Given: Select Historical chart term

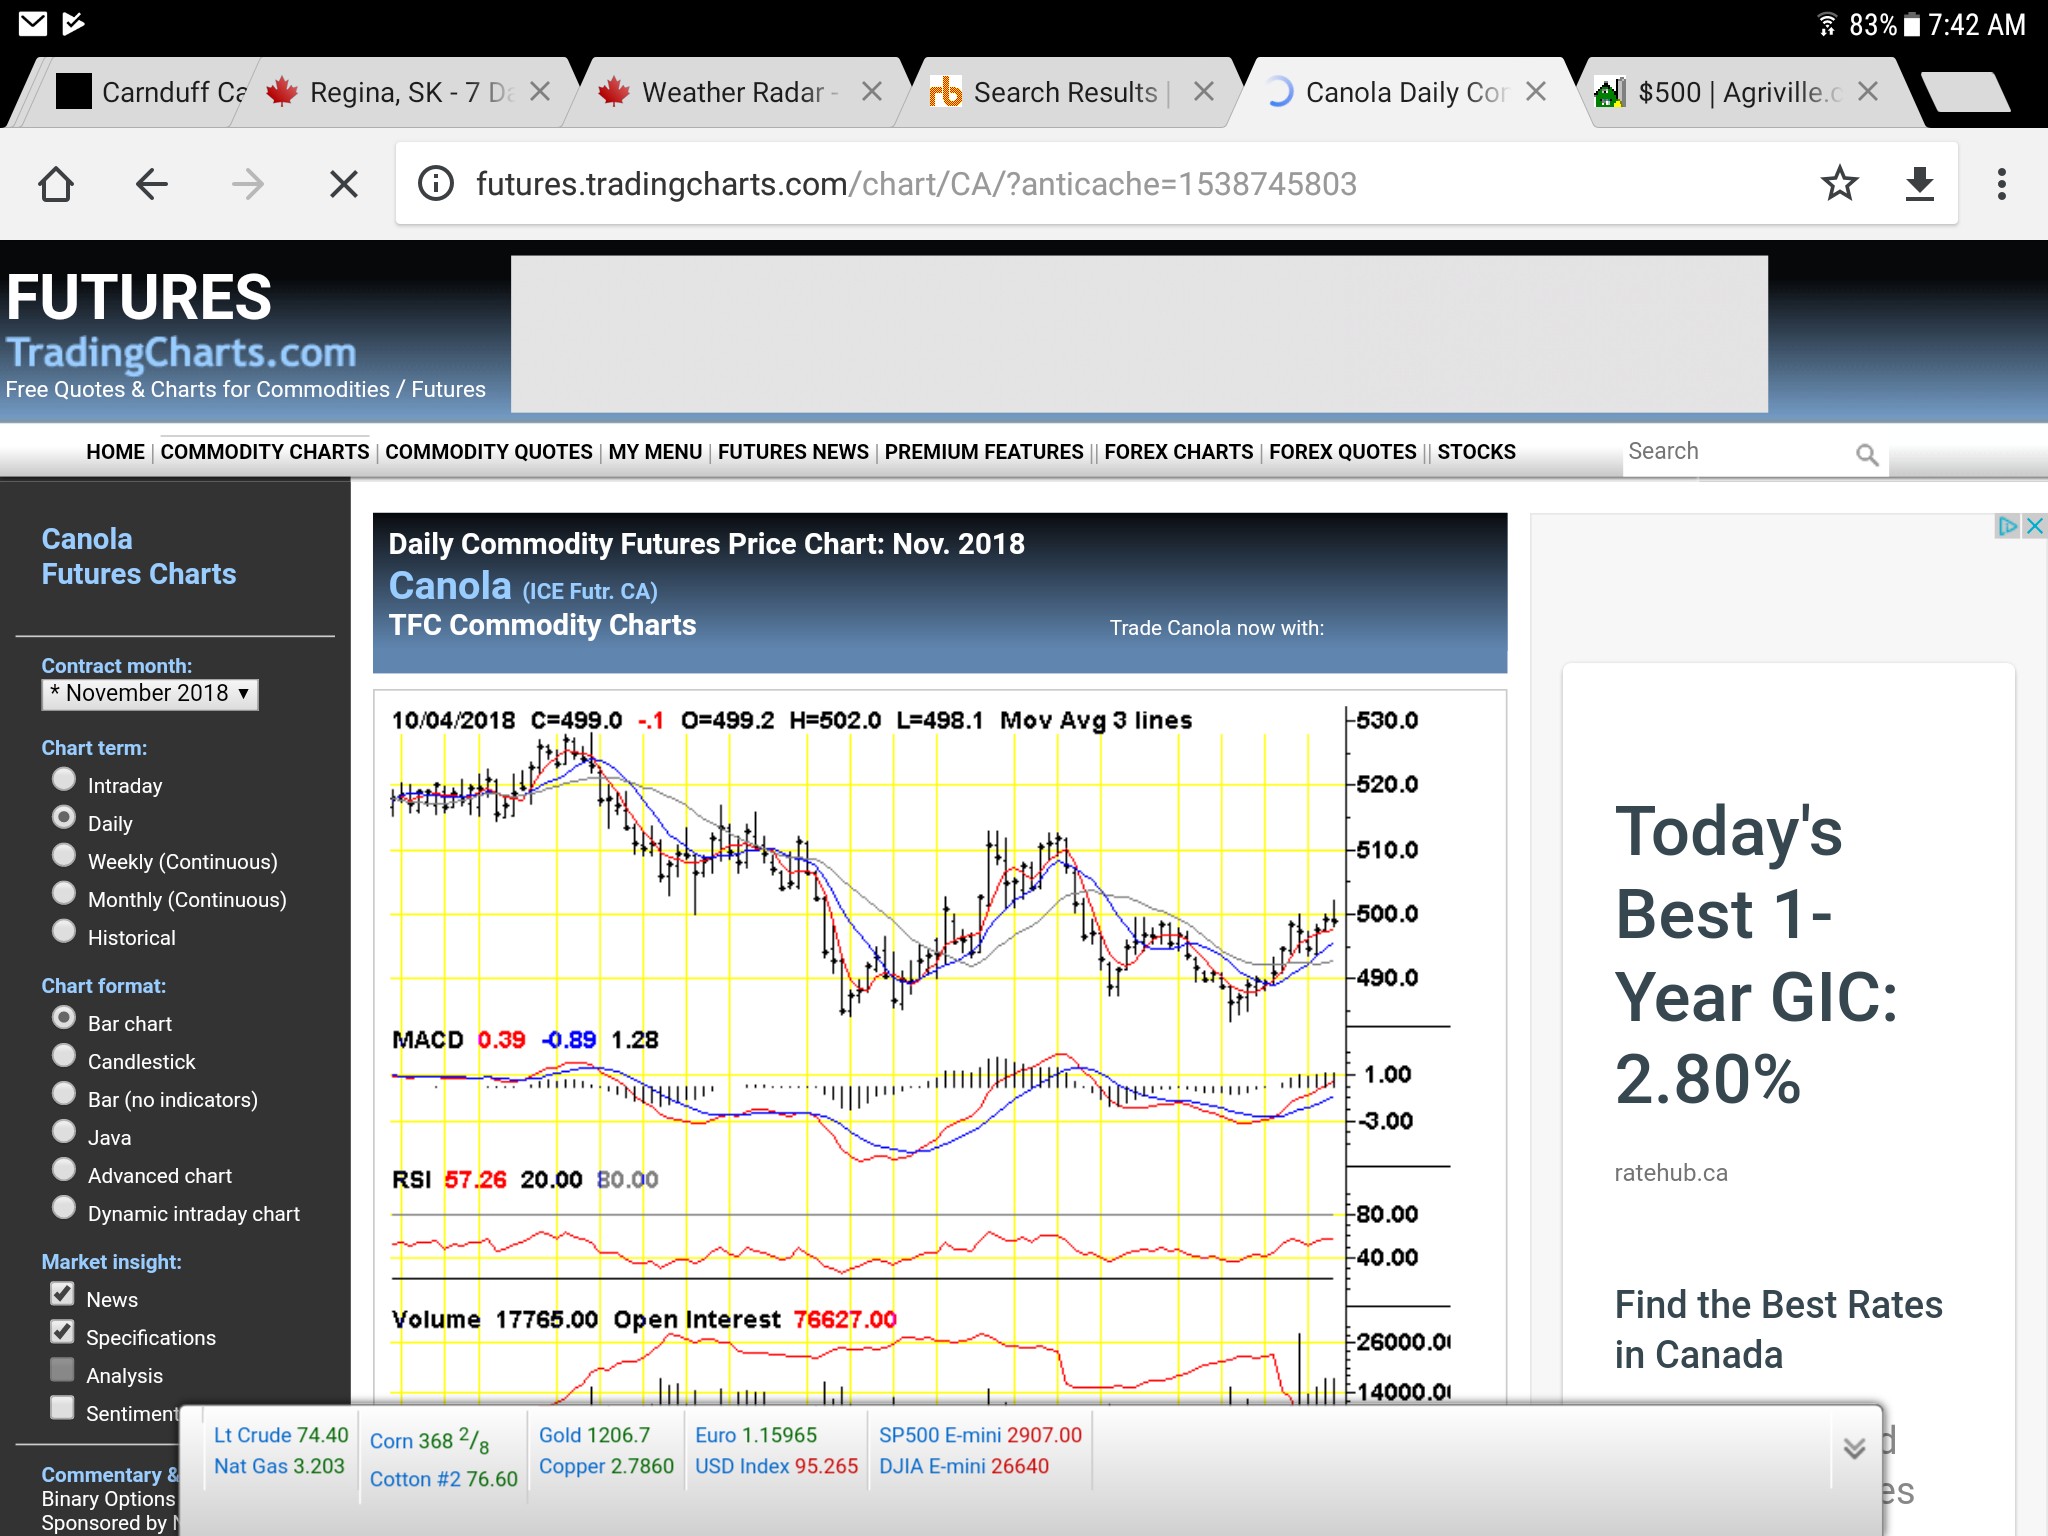Looking at the screenshot, I should click(64, 931).
